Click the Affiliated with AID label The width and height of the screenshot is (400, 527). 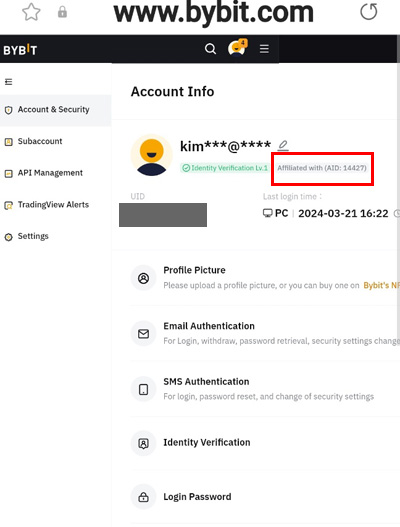click(322, 168)
